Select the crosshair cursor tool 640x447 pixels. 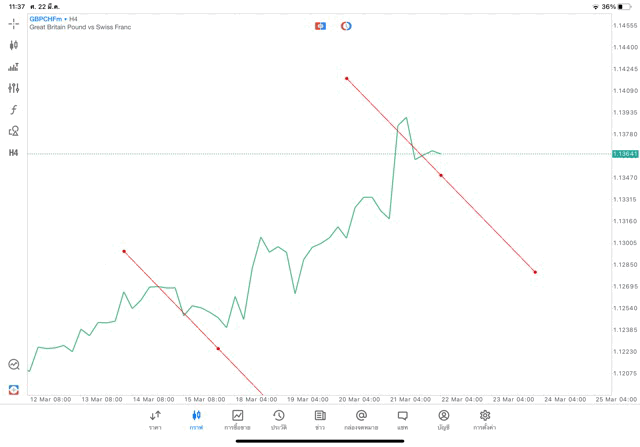[14, 23]
